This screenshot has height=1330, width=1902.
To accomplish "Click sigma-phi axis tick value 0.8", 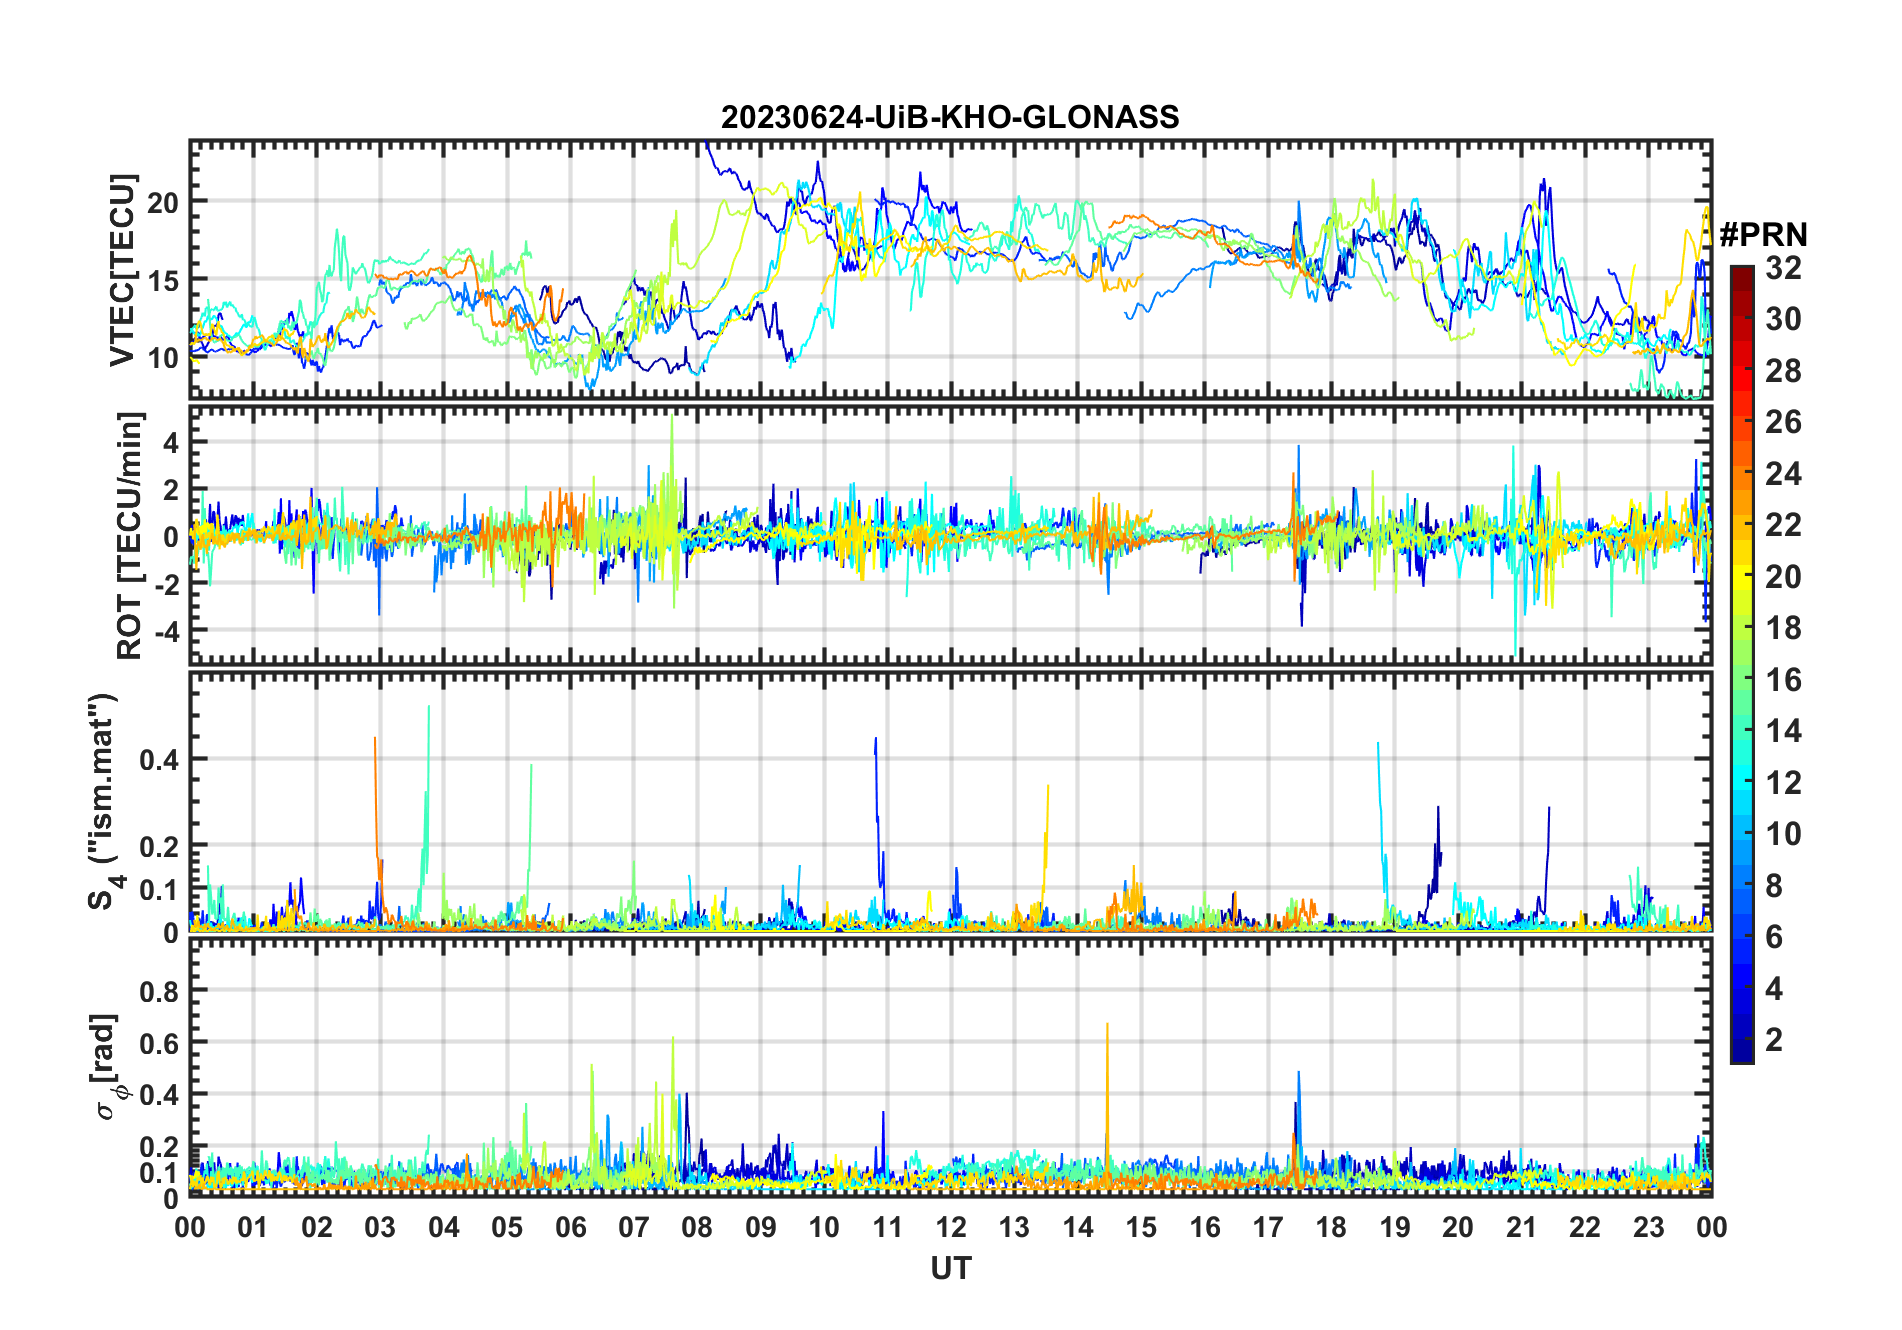I will (159, 991).
